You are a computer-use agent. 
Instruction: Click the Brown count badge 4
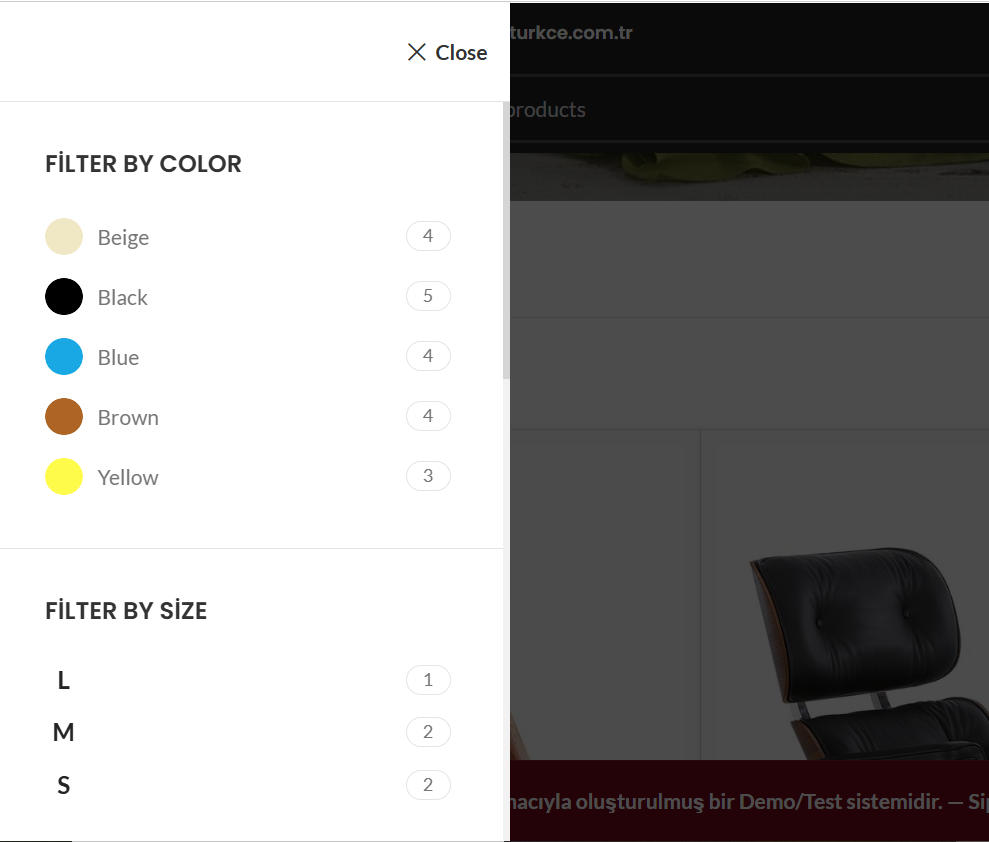pos(428,416)
